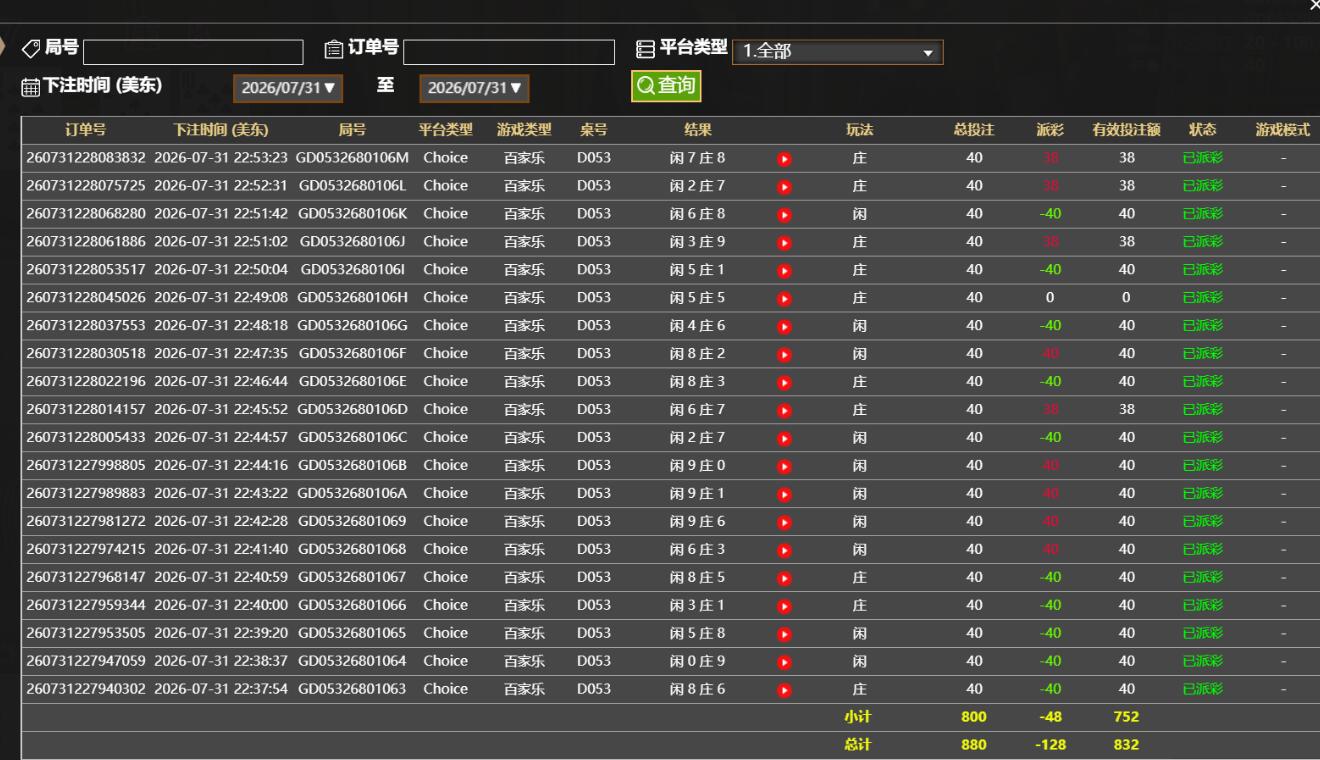The image size is (1320, 760).
Task: Open the end date picker after 至
Action: pos(474,88)
